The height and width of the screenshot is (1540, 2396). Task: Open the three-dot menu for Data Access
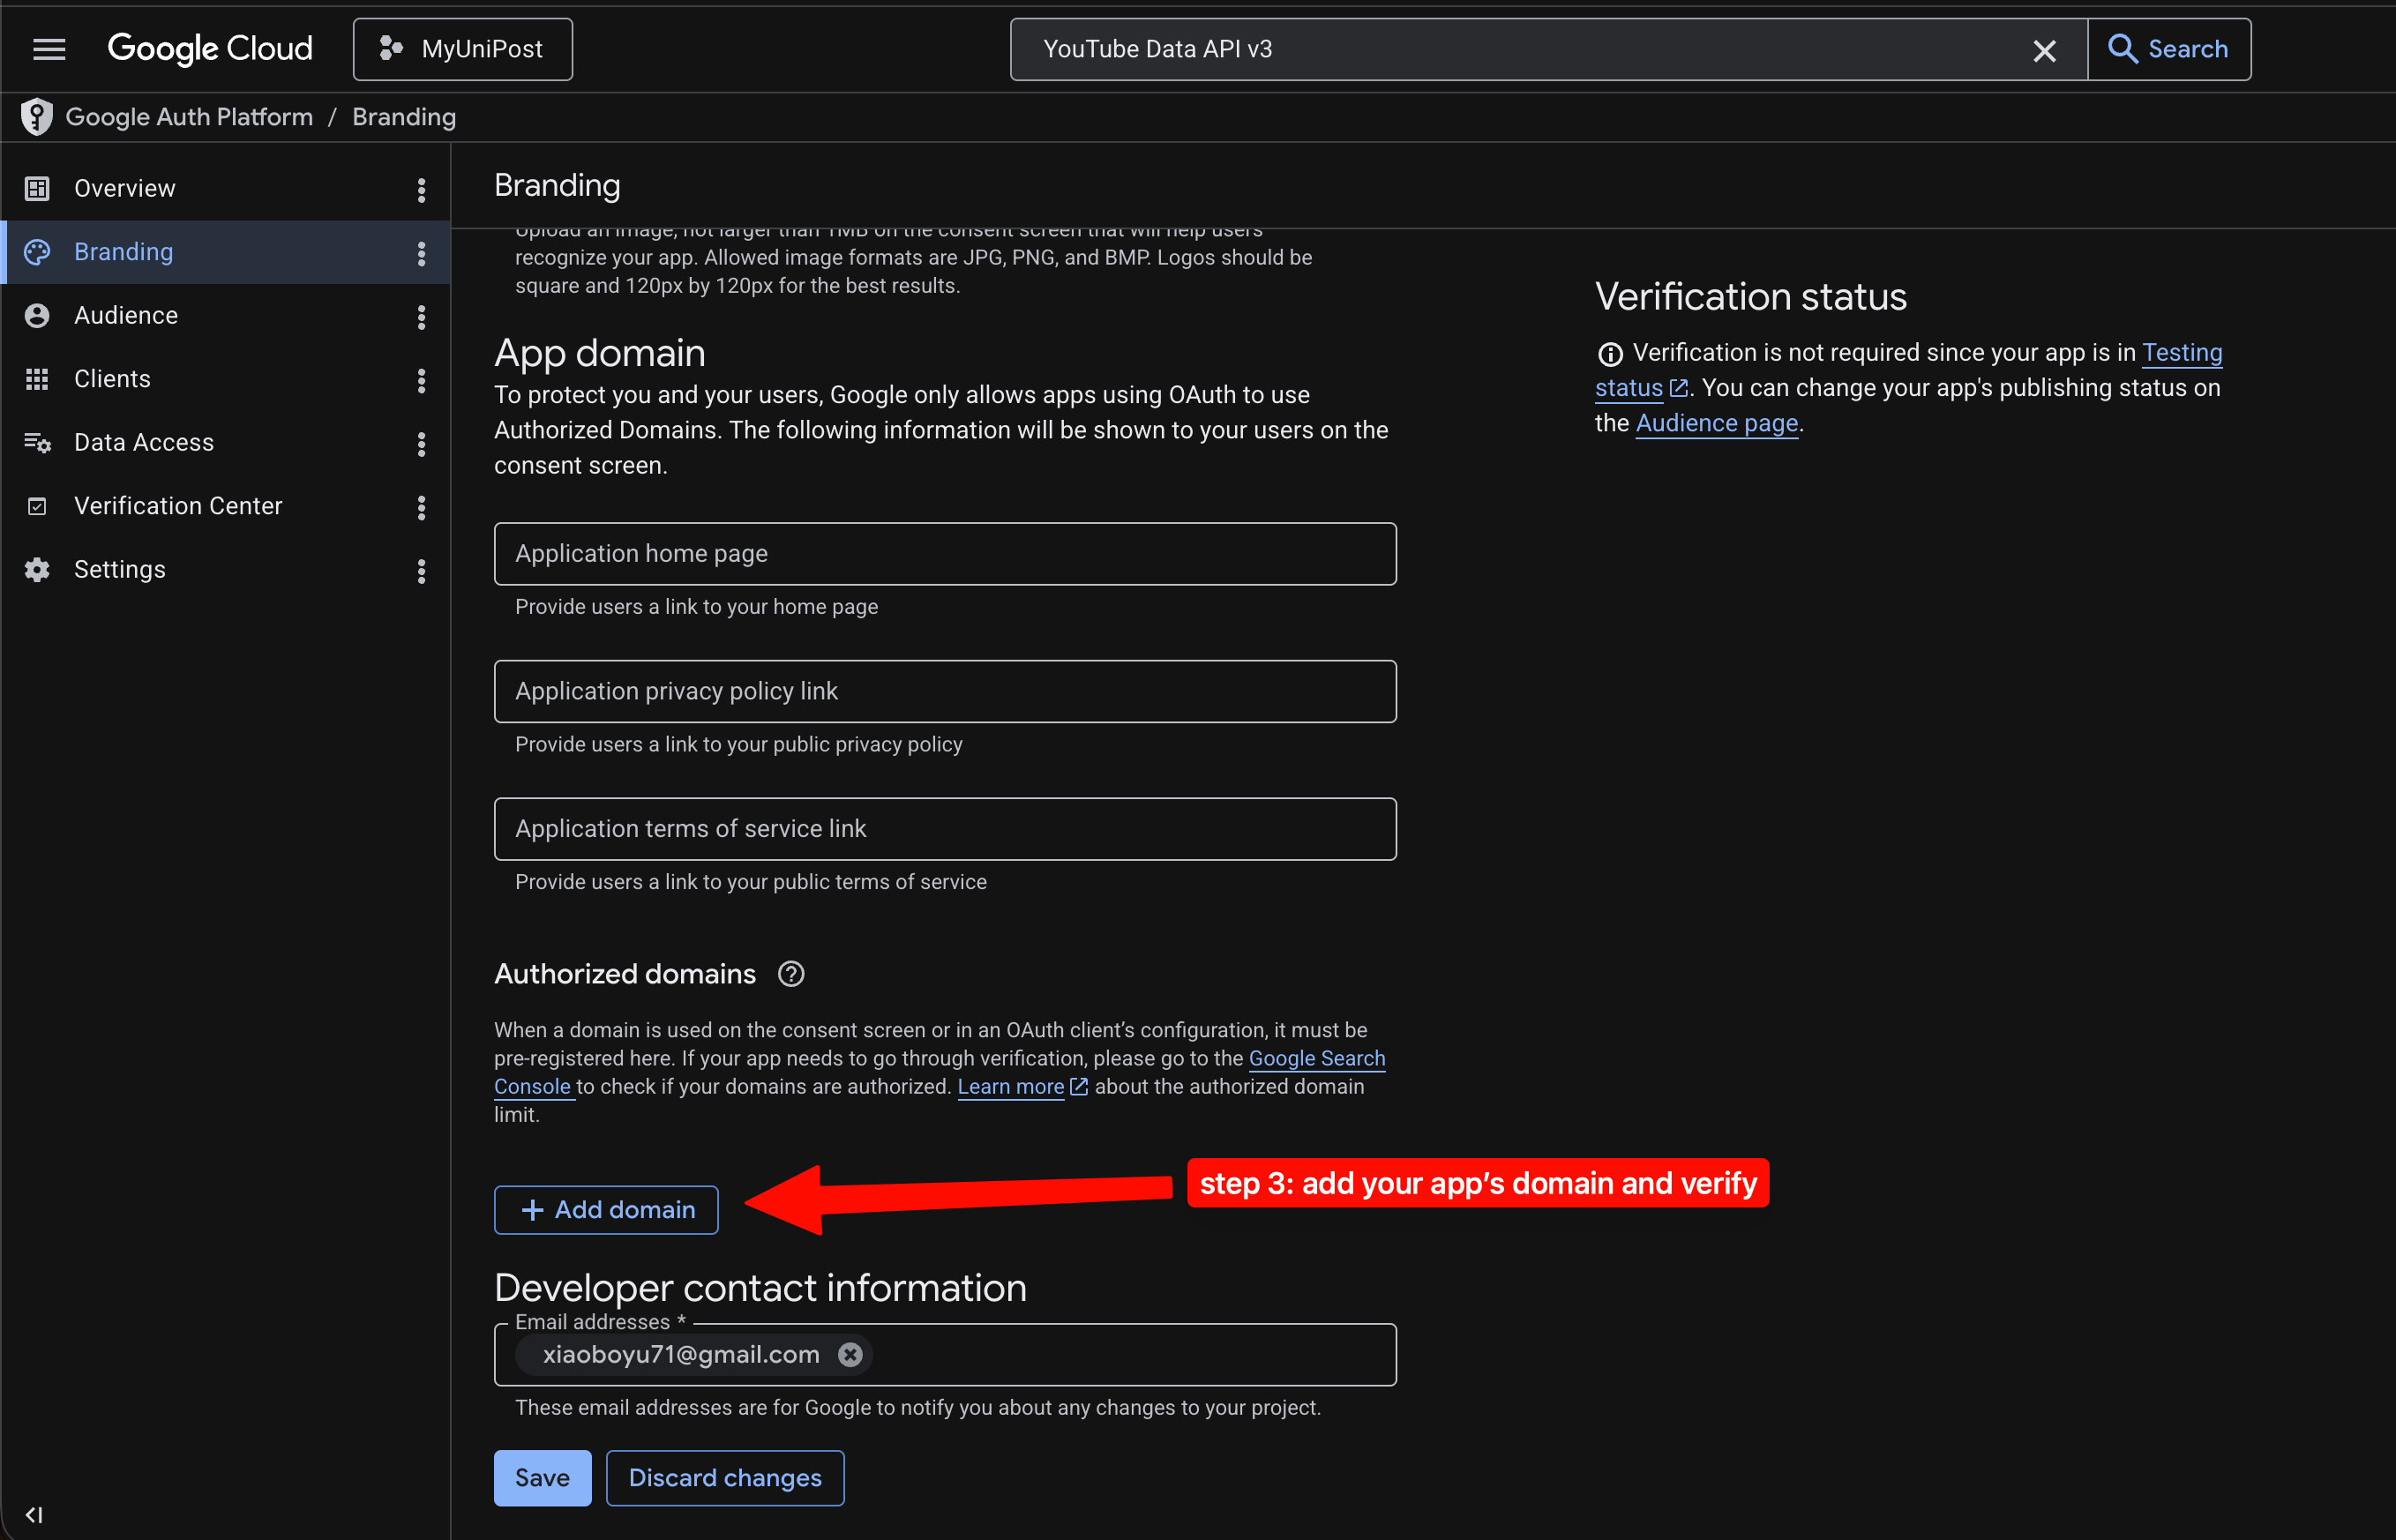[x=421, y=443]
